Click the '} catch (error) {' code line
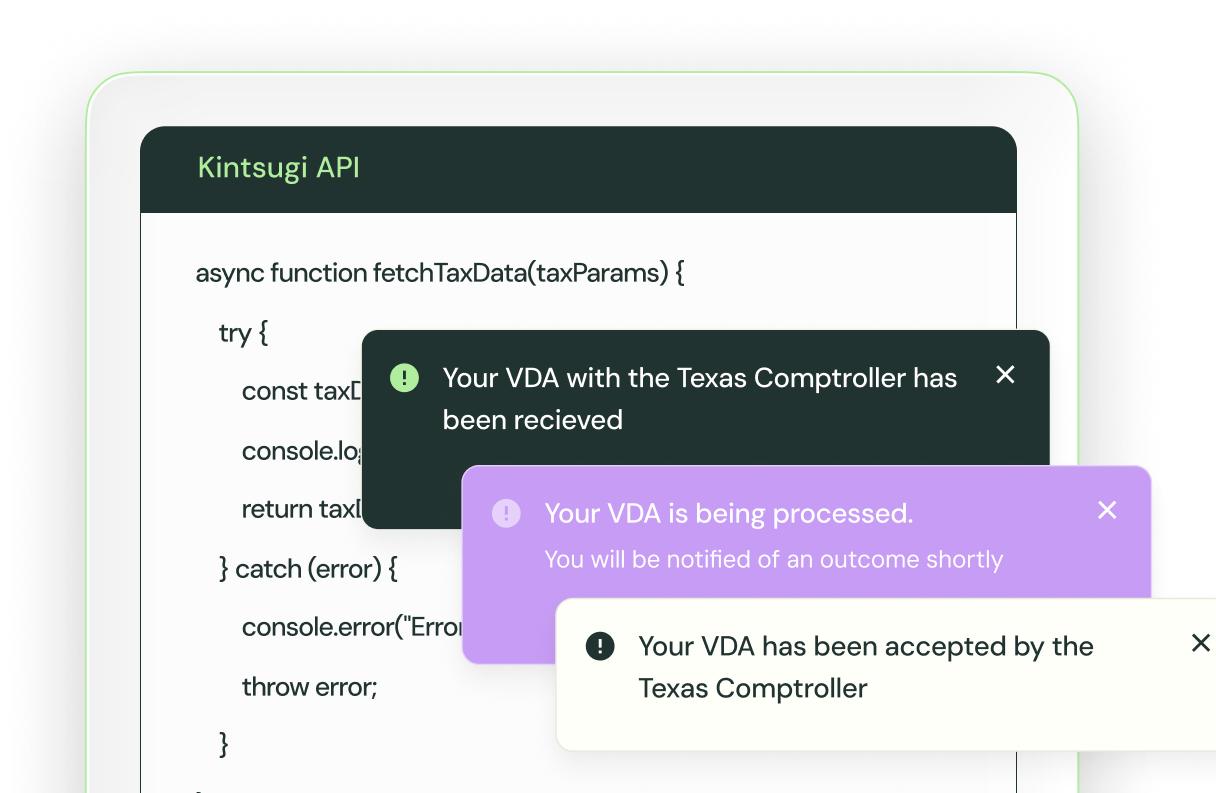The width and height of the screenshot is (1216, 793). click(308, 569)
